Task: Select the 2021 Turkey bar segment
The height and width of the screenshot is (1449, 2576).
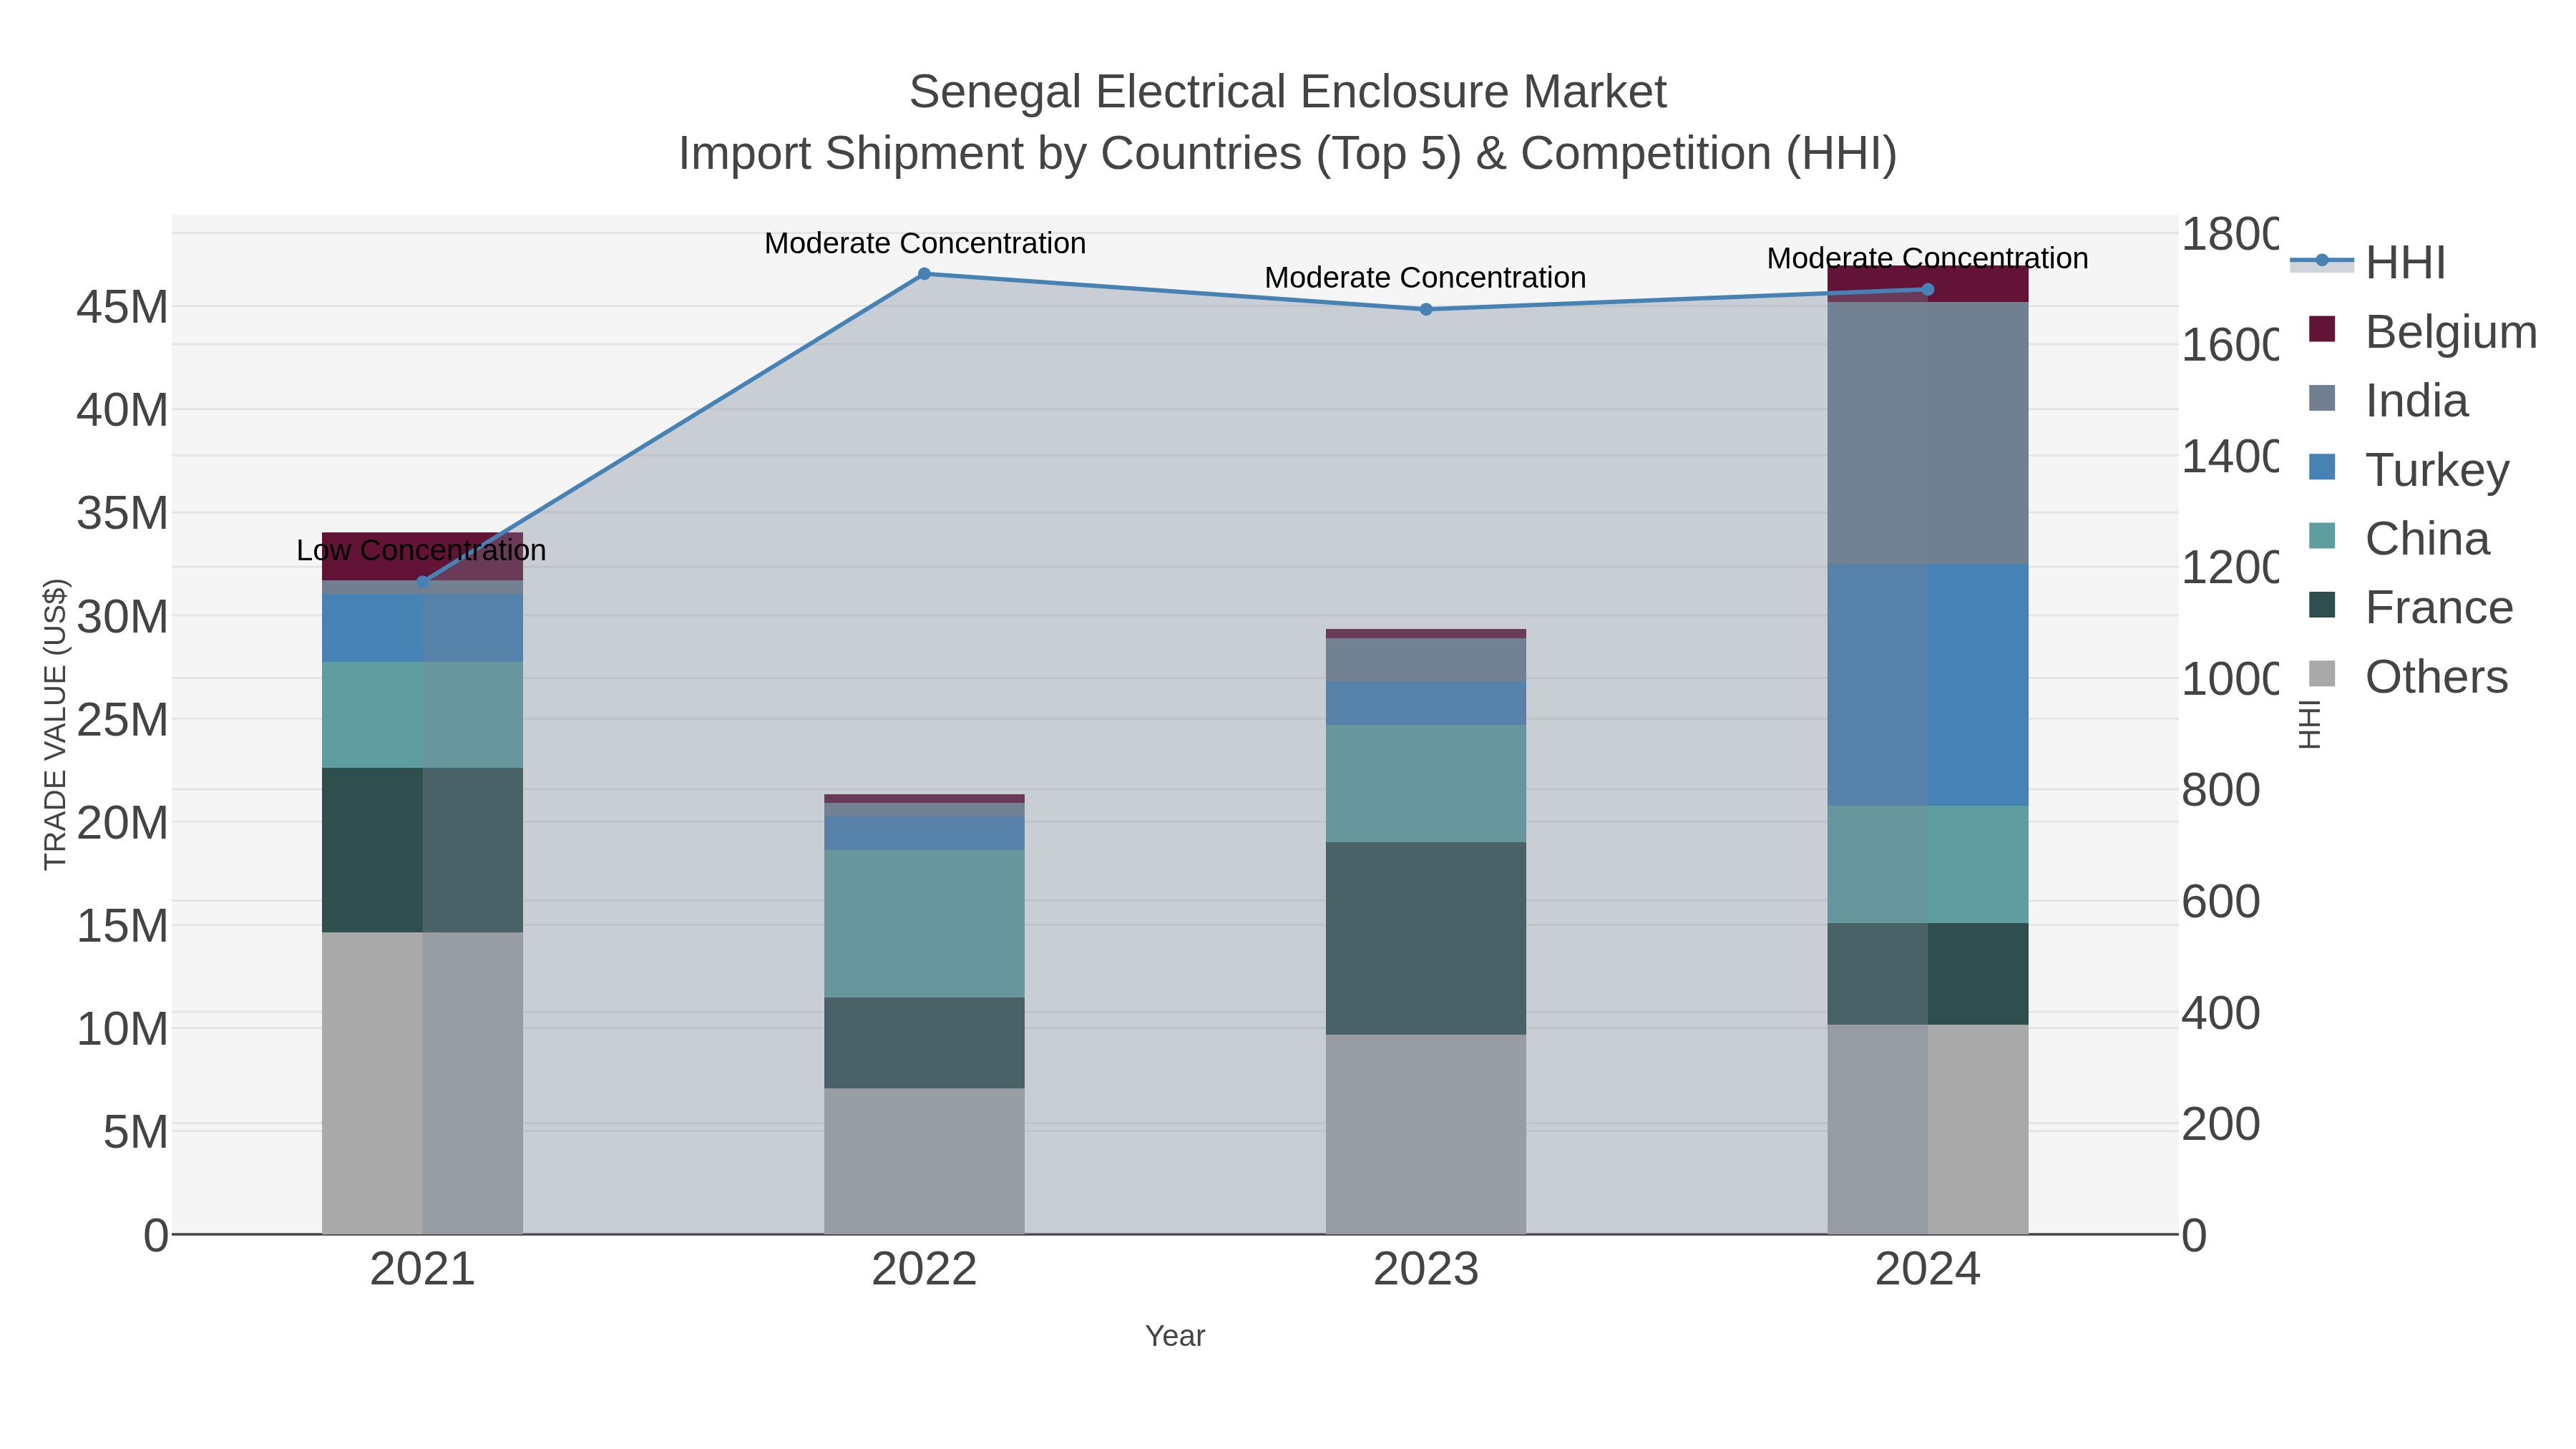Action: (x=422, y=628)
